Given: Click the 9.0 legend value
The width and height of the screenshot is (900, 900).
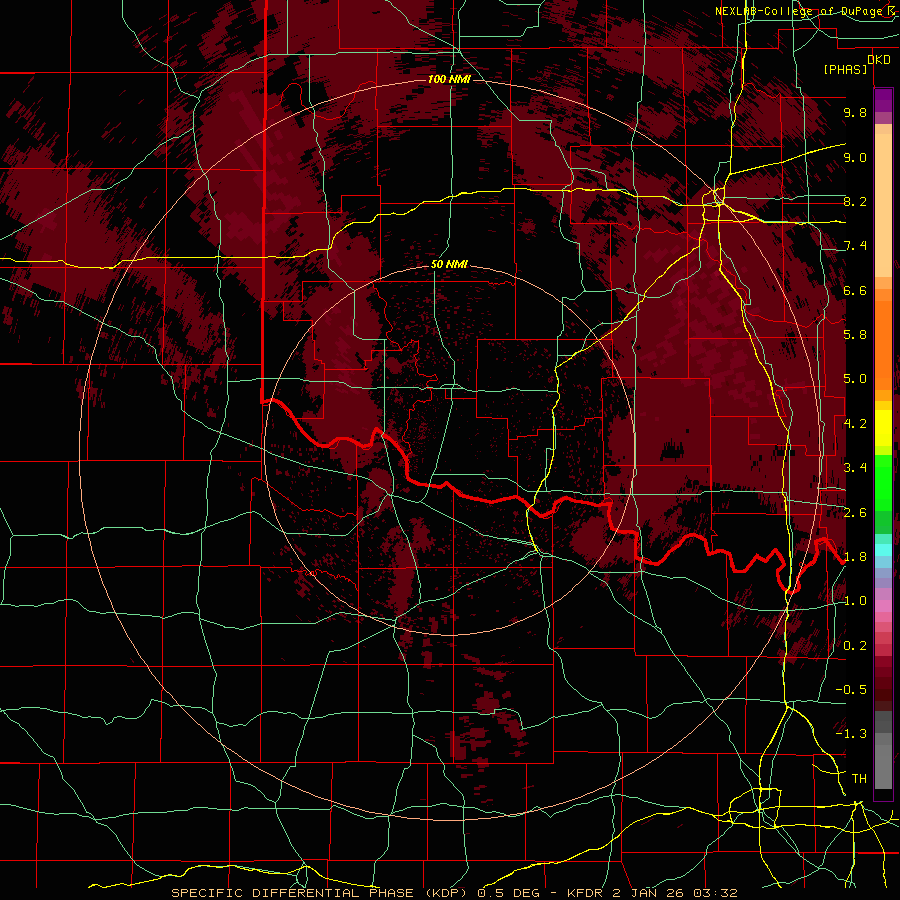Looking at the screenshot, I should 855,157.
